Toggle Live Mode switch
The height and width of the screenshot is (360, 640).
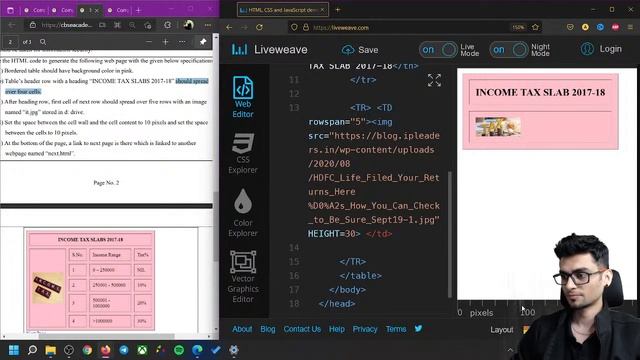(438, 50)
